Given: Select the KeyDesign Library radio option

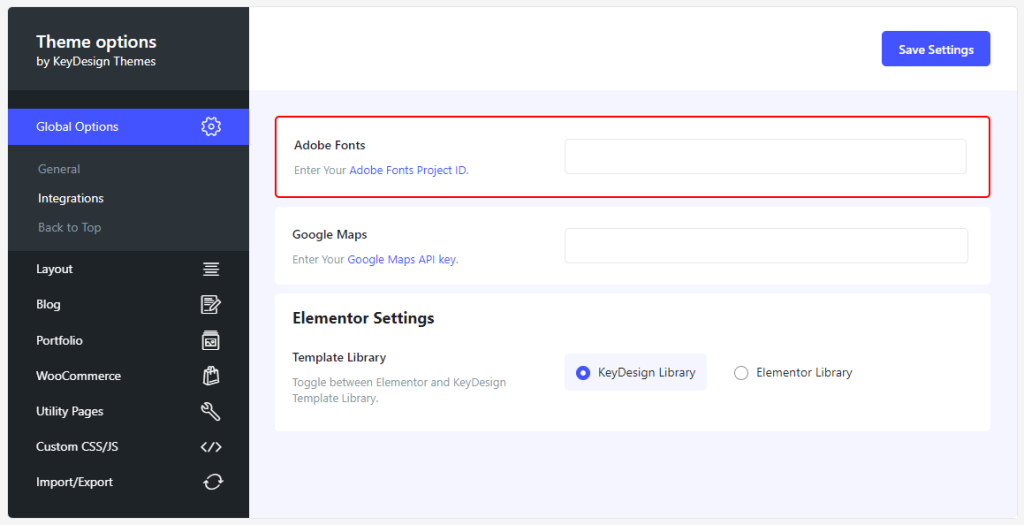Looking at the screenshot, I should [x=635, y=372].
